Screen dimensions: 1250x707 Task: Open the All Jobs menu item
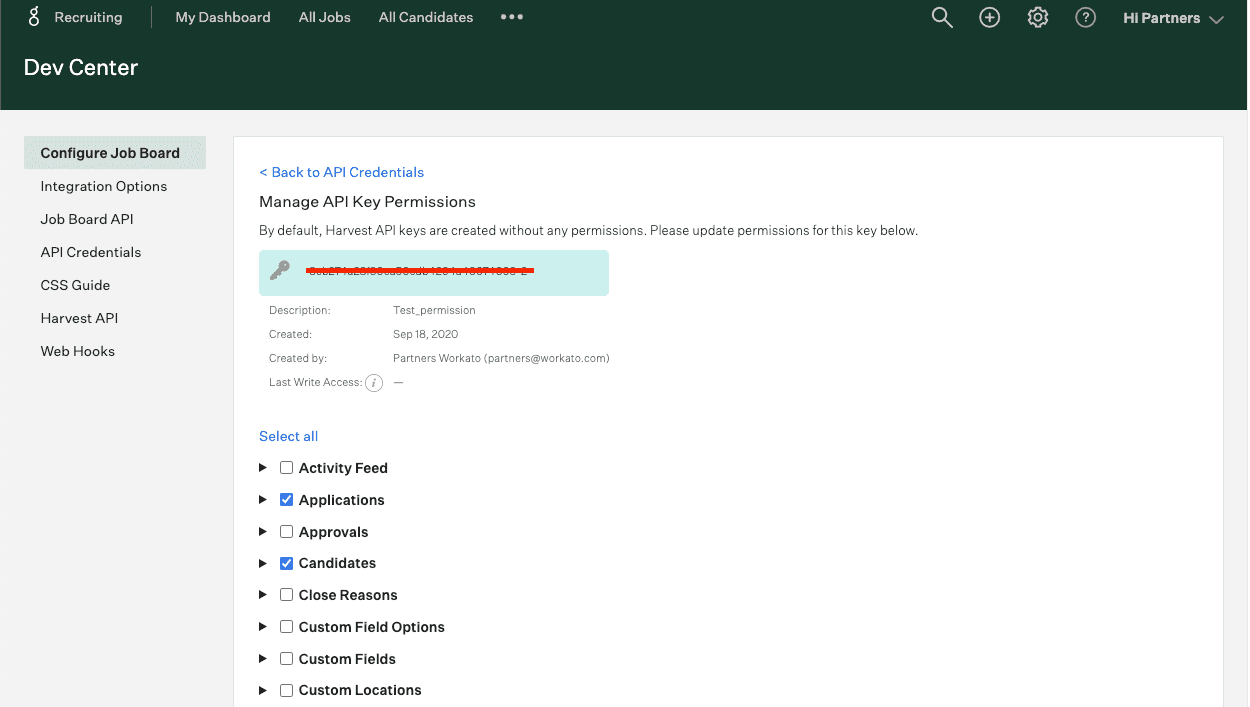click(x=324, y=17)
